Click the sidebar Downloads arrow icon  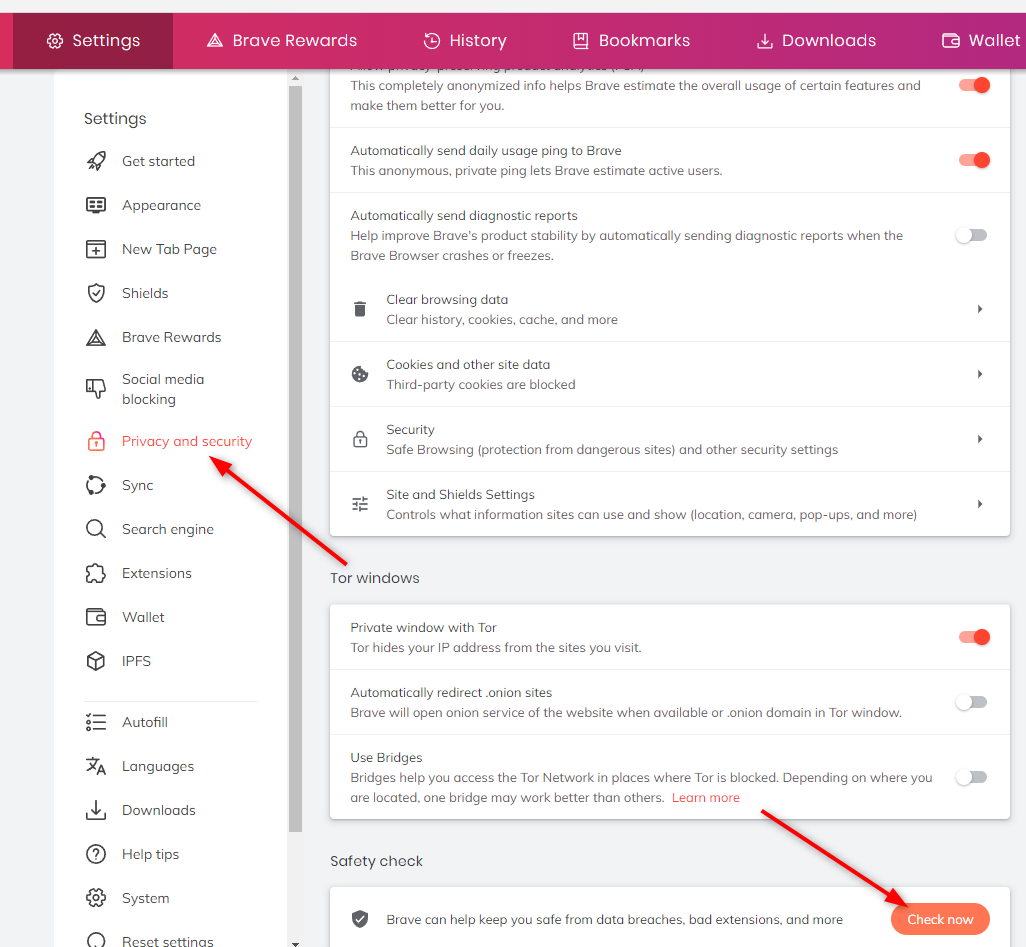(96, 810)
